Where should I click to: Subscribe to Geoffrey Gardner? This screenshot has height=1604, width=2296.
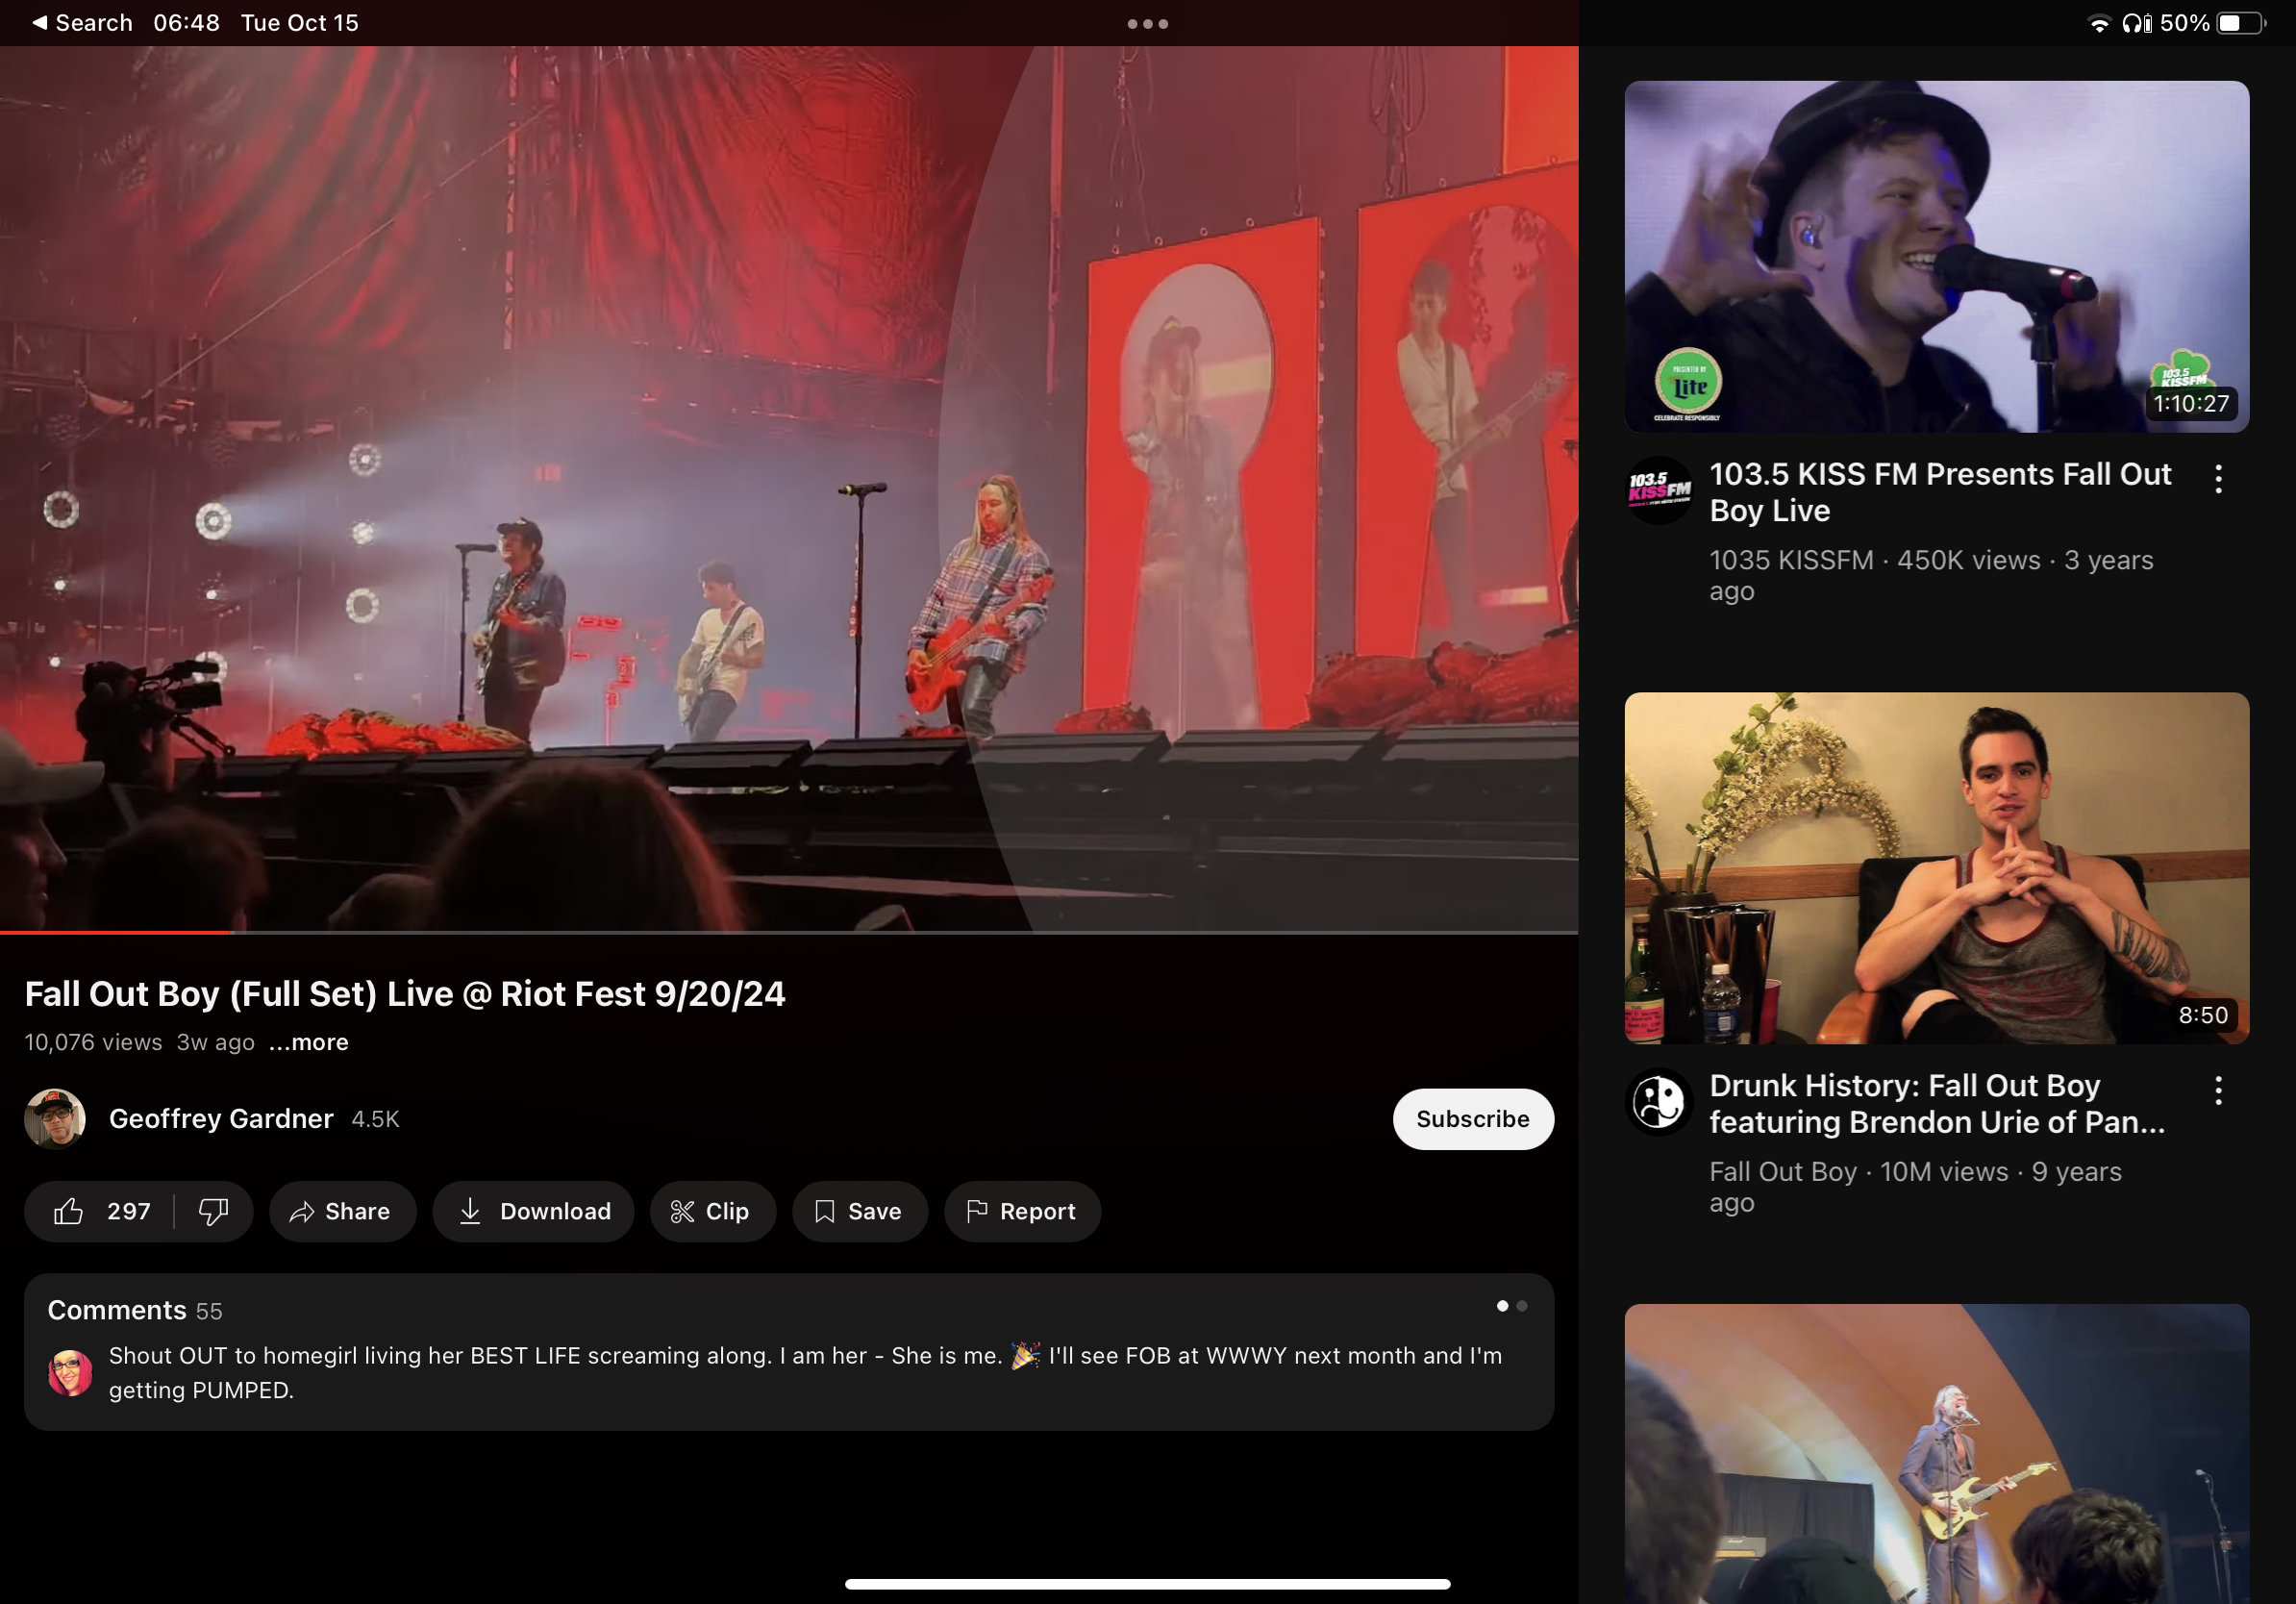[1472, 1119]
